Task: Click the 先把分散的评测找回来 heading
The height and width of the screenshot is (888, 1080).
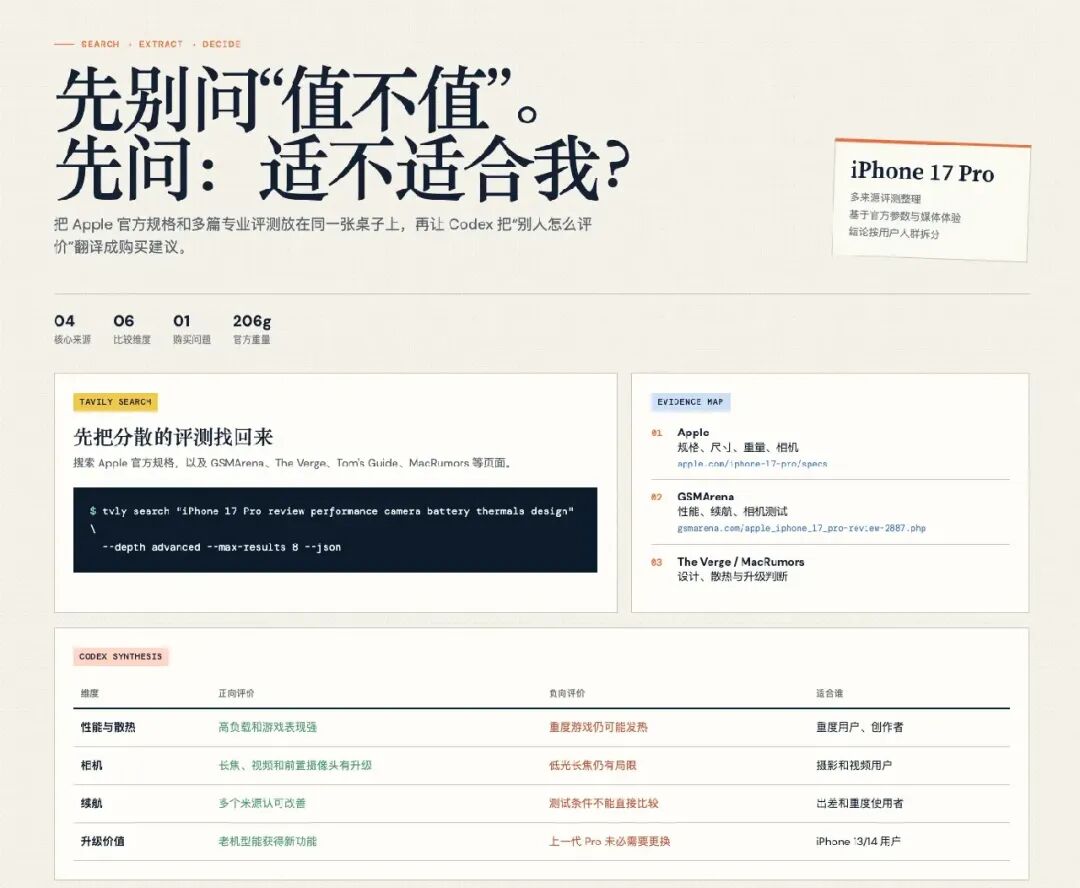Action: (173, 437)
